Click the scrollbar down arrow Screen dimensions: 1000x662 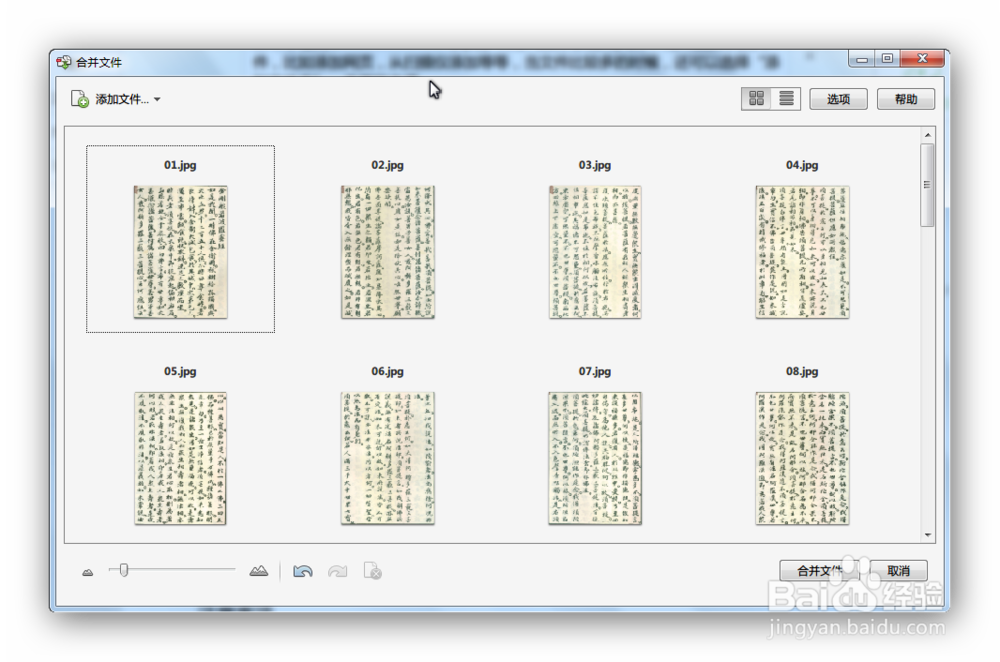click(x=927, y=535)
